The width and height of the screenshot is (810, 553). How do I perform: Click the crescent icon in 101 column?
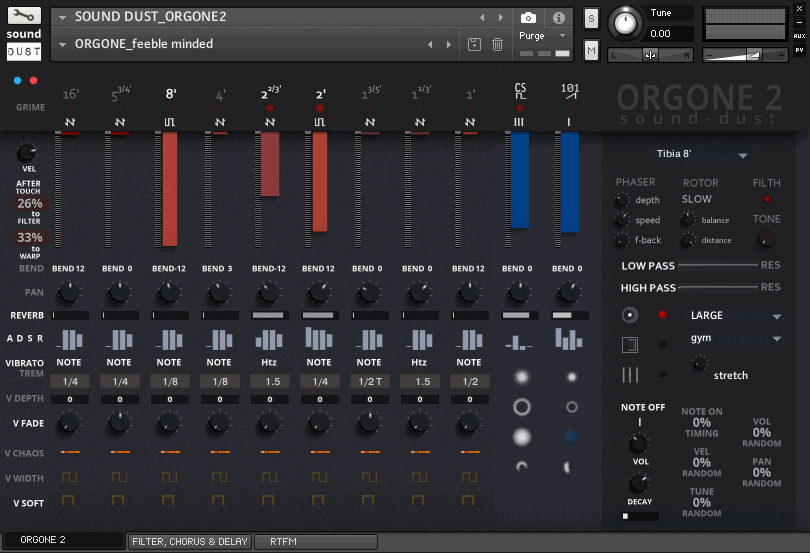pos(567,467)
